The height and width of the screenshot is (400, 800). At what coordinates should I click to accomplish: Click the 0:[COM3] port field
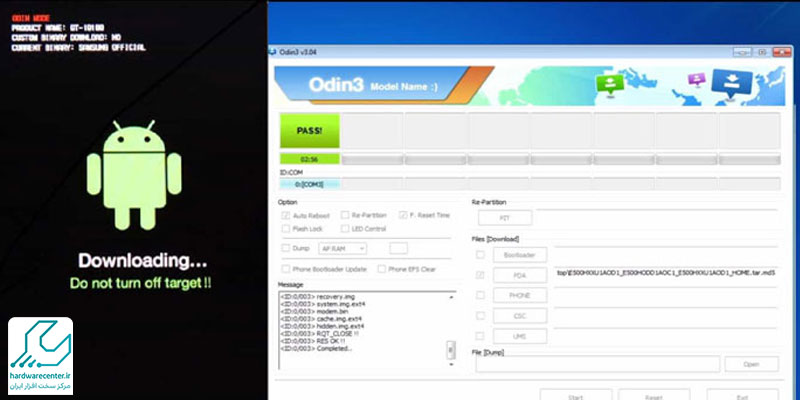310,184
